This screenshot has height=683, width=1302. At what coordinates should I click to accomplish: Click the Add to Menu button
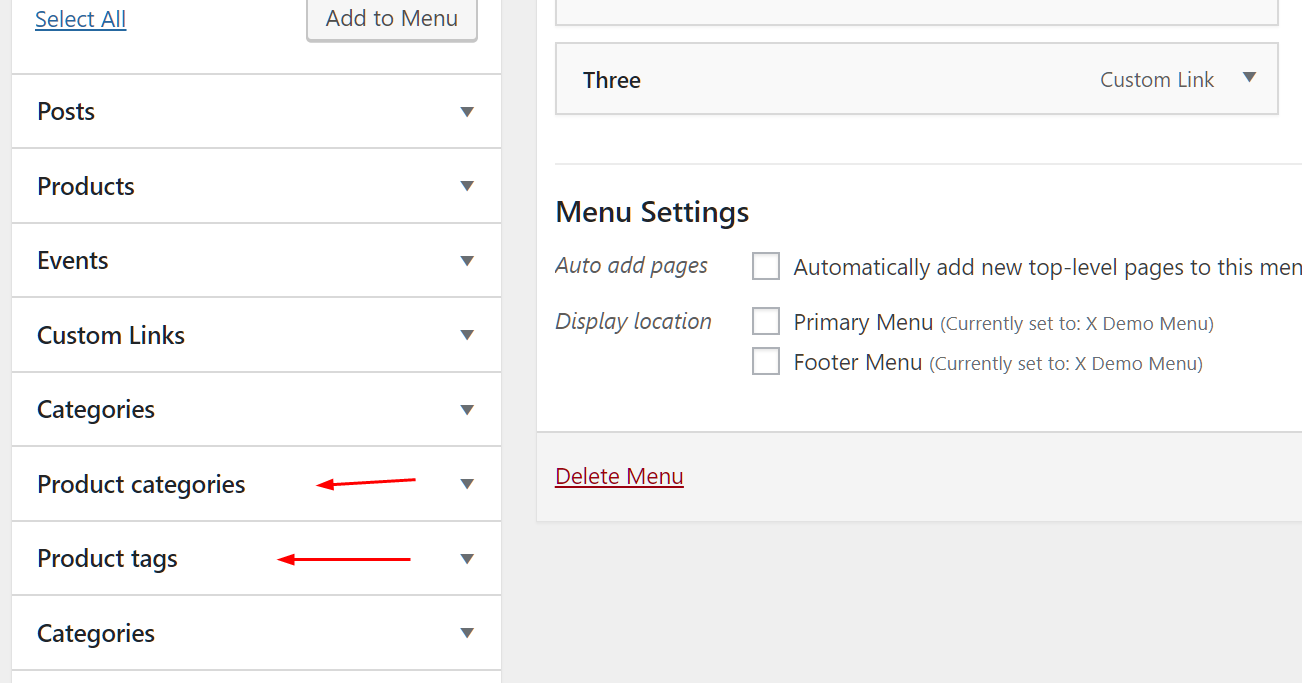pos(392,19)
